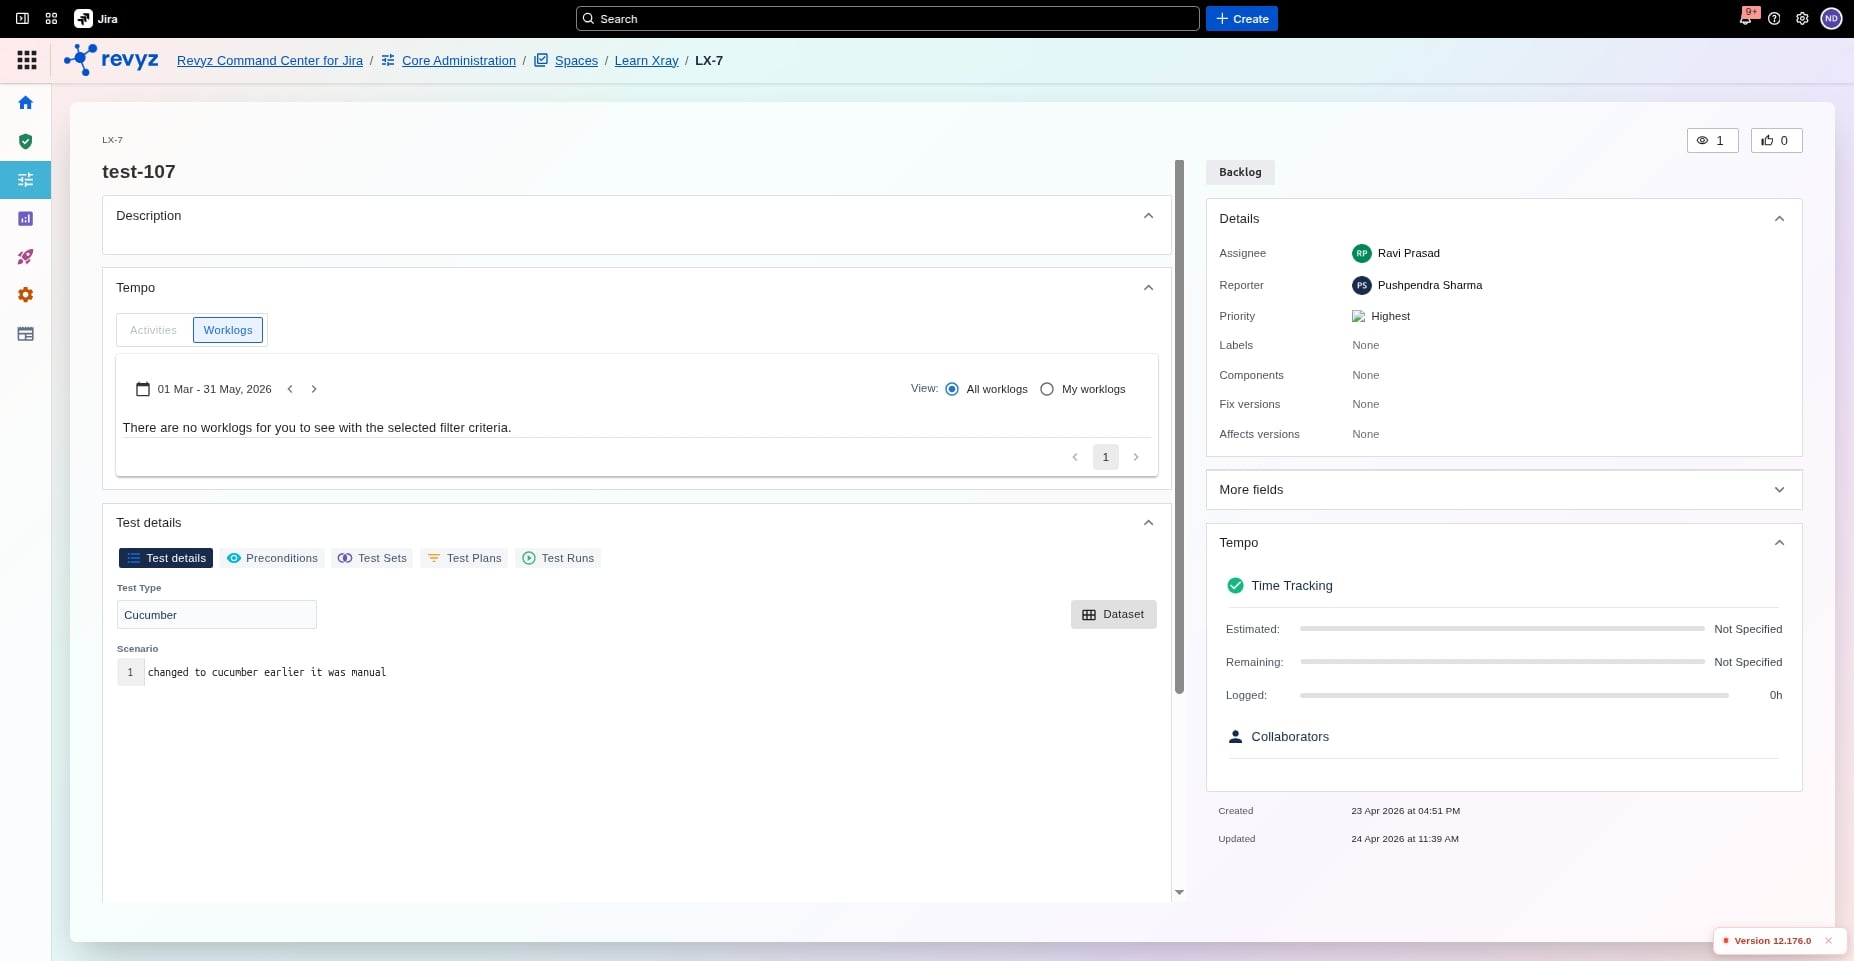This screenshot has height=961, width=1854.
Task: Switch to the Activities tab
Action: [x=153, y=330]
